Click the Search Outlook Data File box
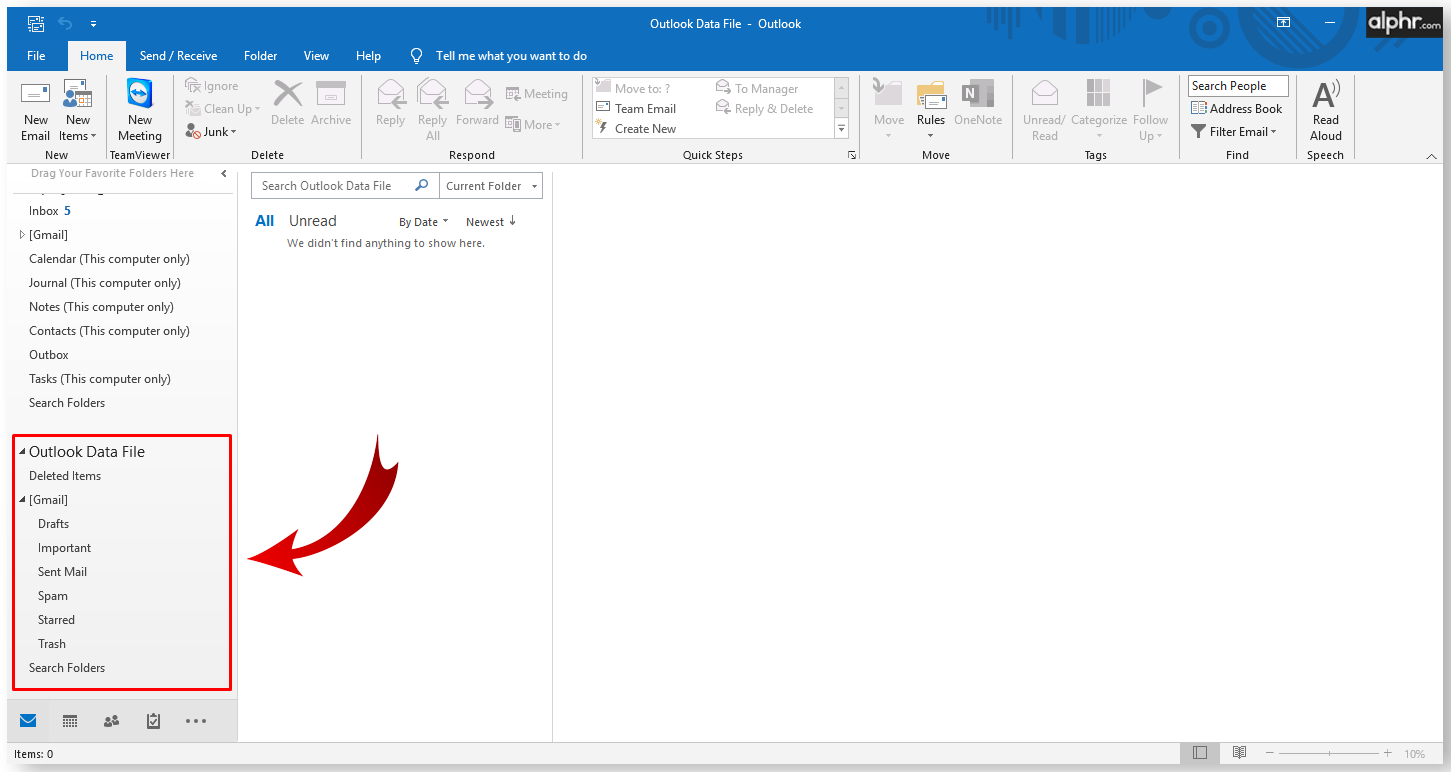 click(x=345, y=186)
